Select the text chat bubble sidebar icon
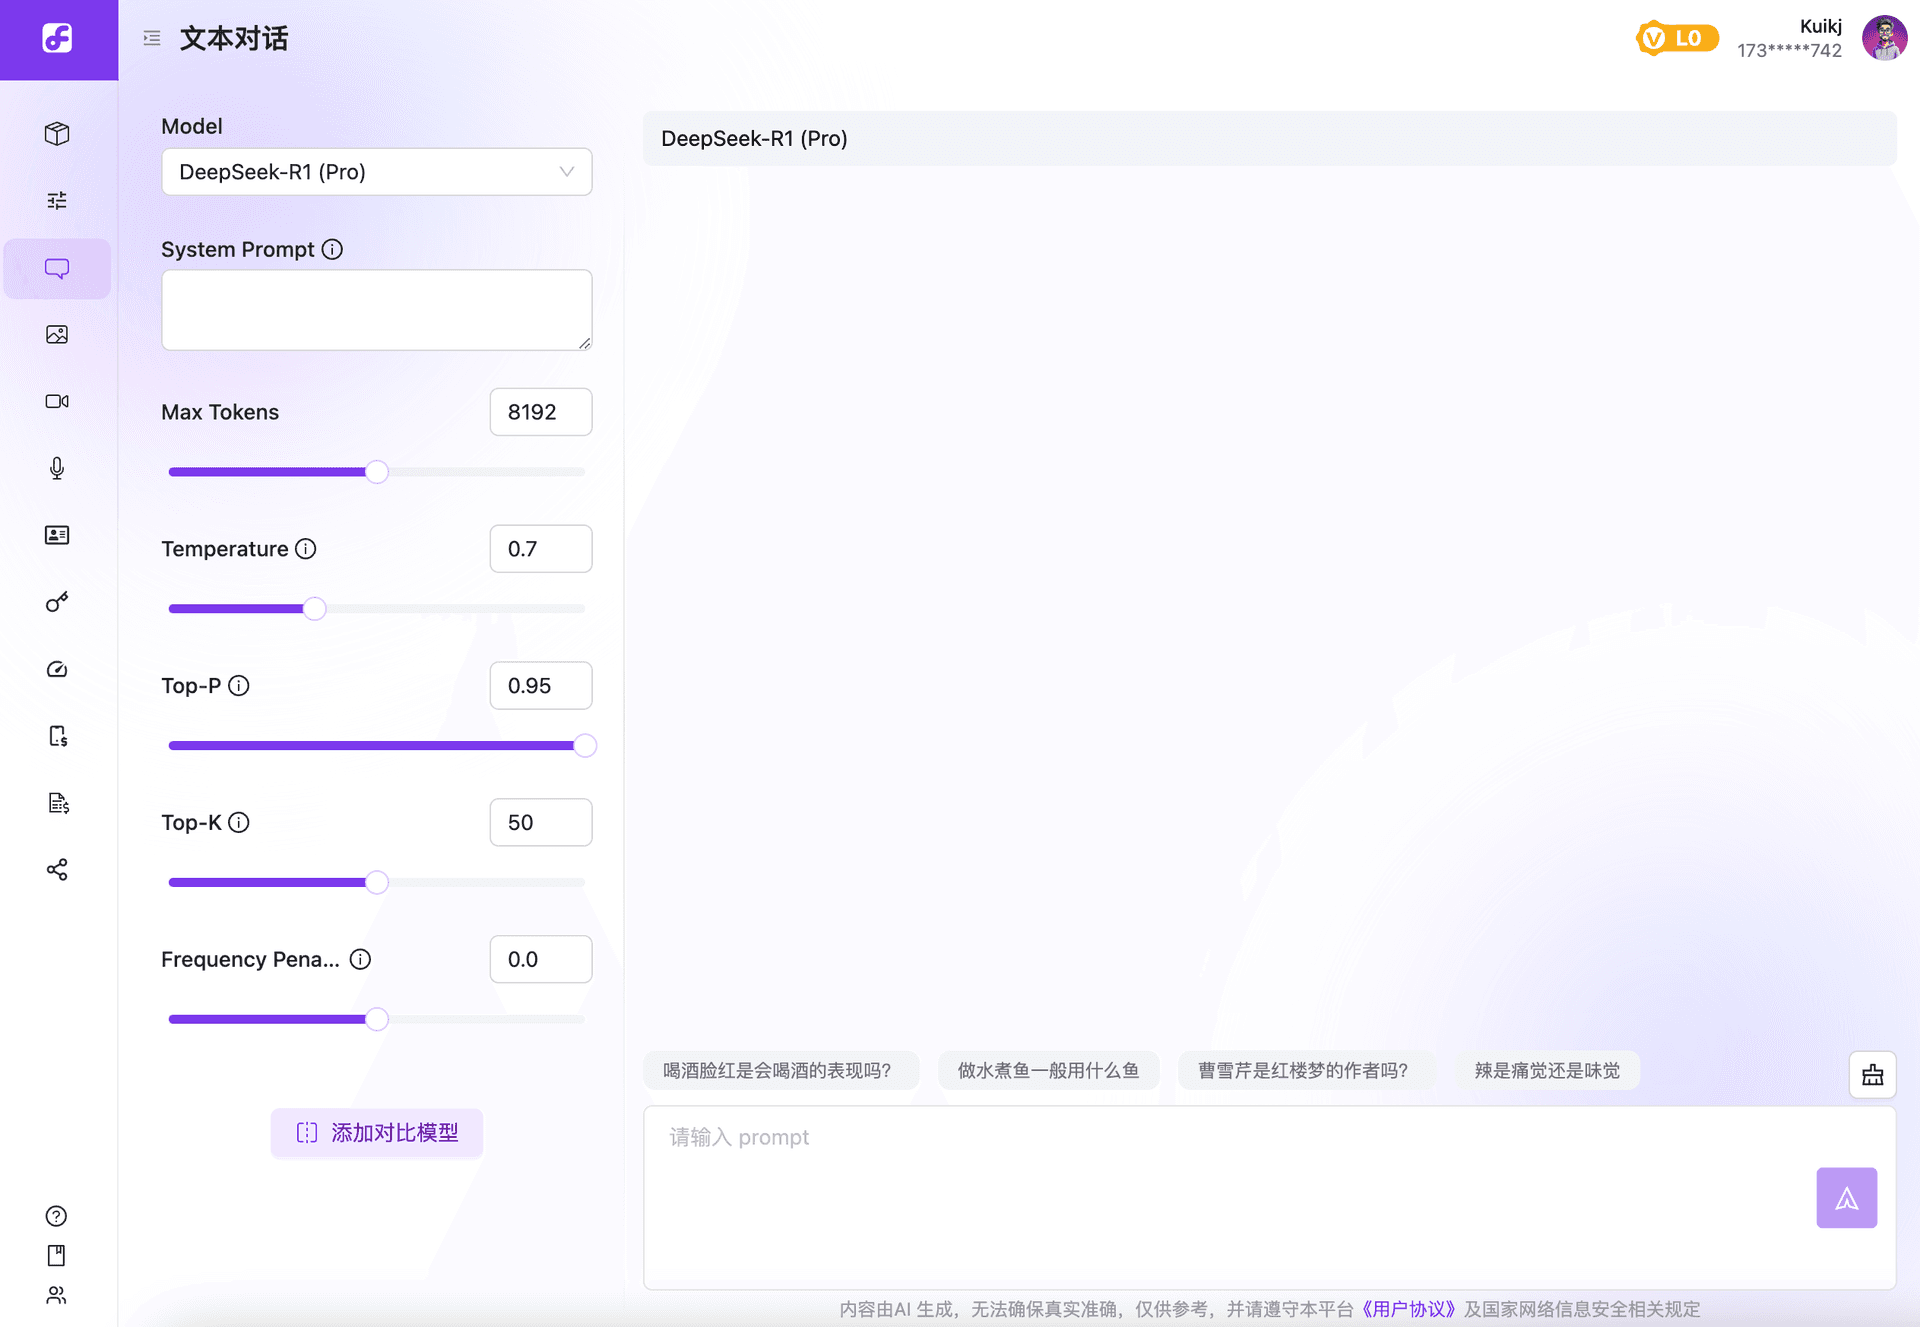The image size is (1920, 1327). click(x=57, y=268)
